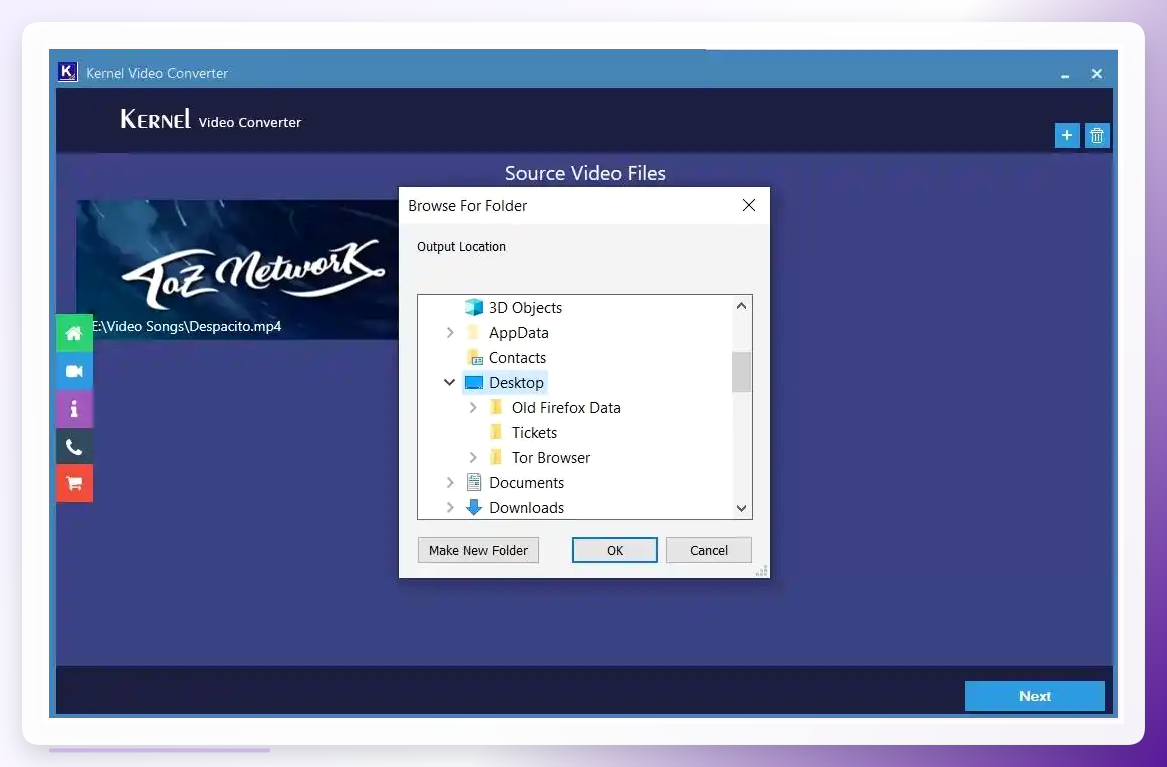Click the Make New Folder button

point(478,550)
